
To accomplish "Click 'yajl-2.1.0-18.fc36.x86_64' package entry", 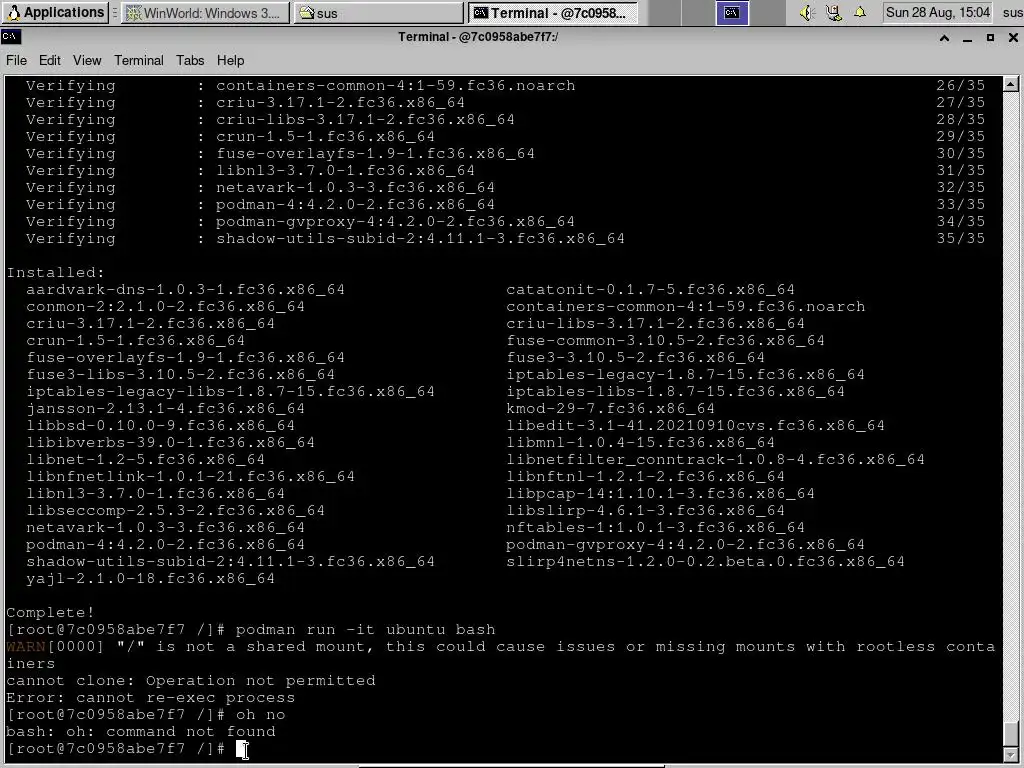I will point(150,579).
